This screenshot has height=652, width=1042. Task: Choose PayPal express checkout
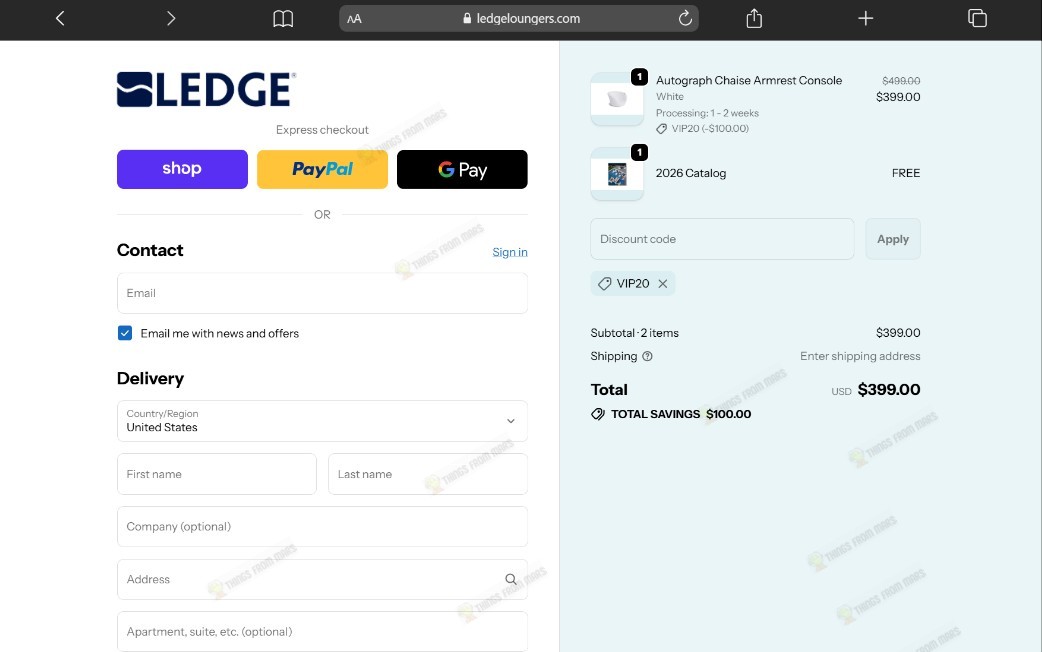pyautogui.click(x=322, y=169)
